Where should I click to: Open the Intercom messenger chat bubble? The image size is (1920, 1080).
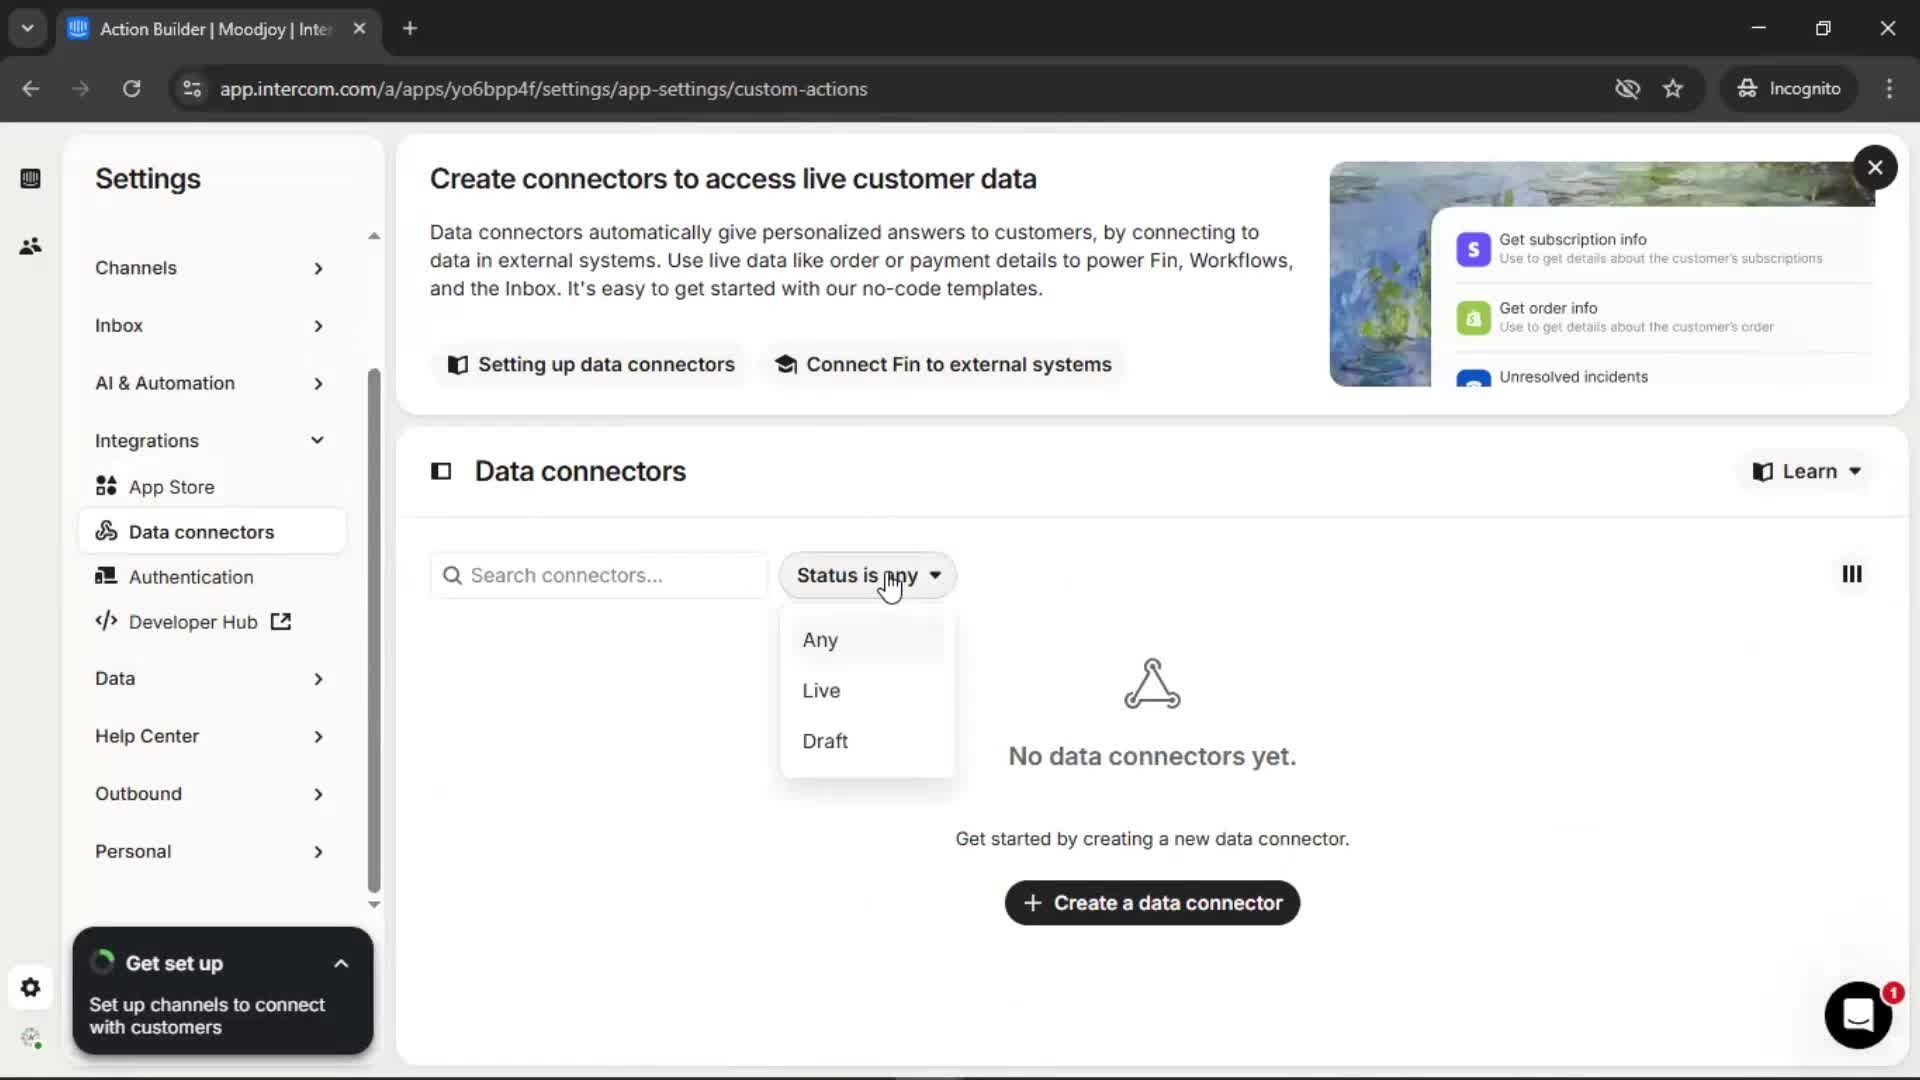click(x=1858, y=1015)
